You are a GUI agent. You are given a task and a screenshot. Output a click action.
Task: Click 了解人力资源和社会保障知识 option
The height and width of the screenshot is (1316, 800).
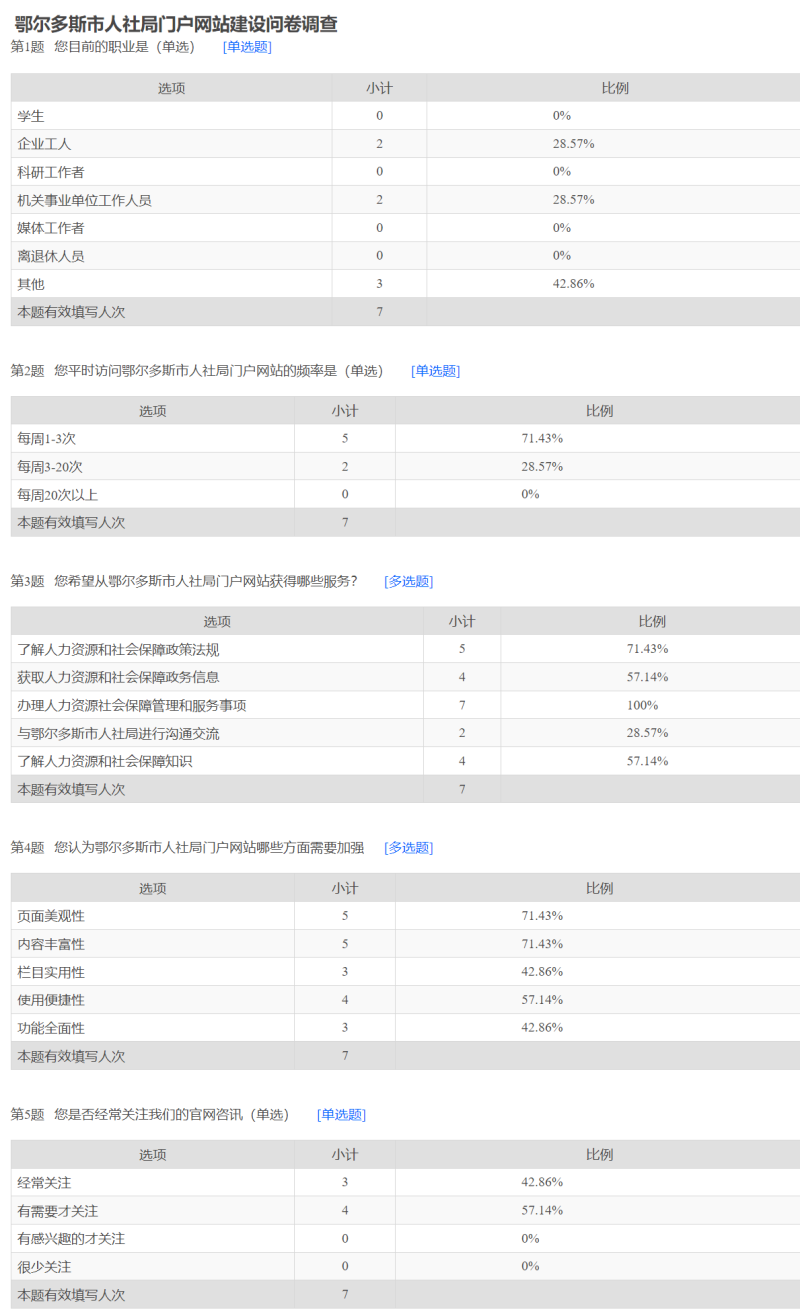click(x=105, y=761)
